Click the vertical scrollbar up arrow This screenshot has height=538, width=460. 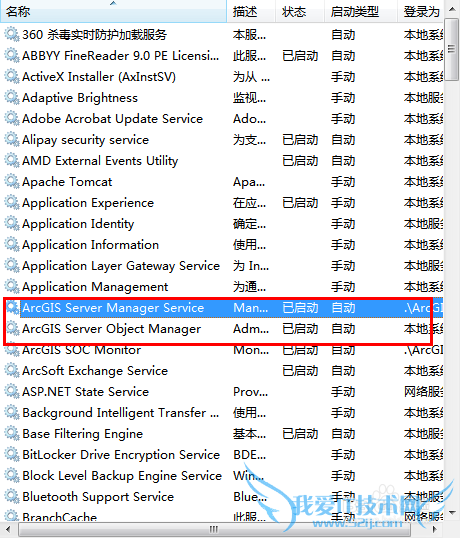click(x=452, y=9)
